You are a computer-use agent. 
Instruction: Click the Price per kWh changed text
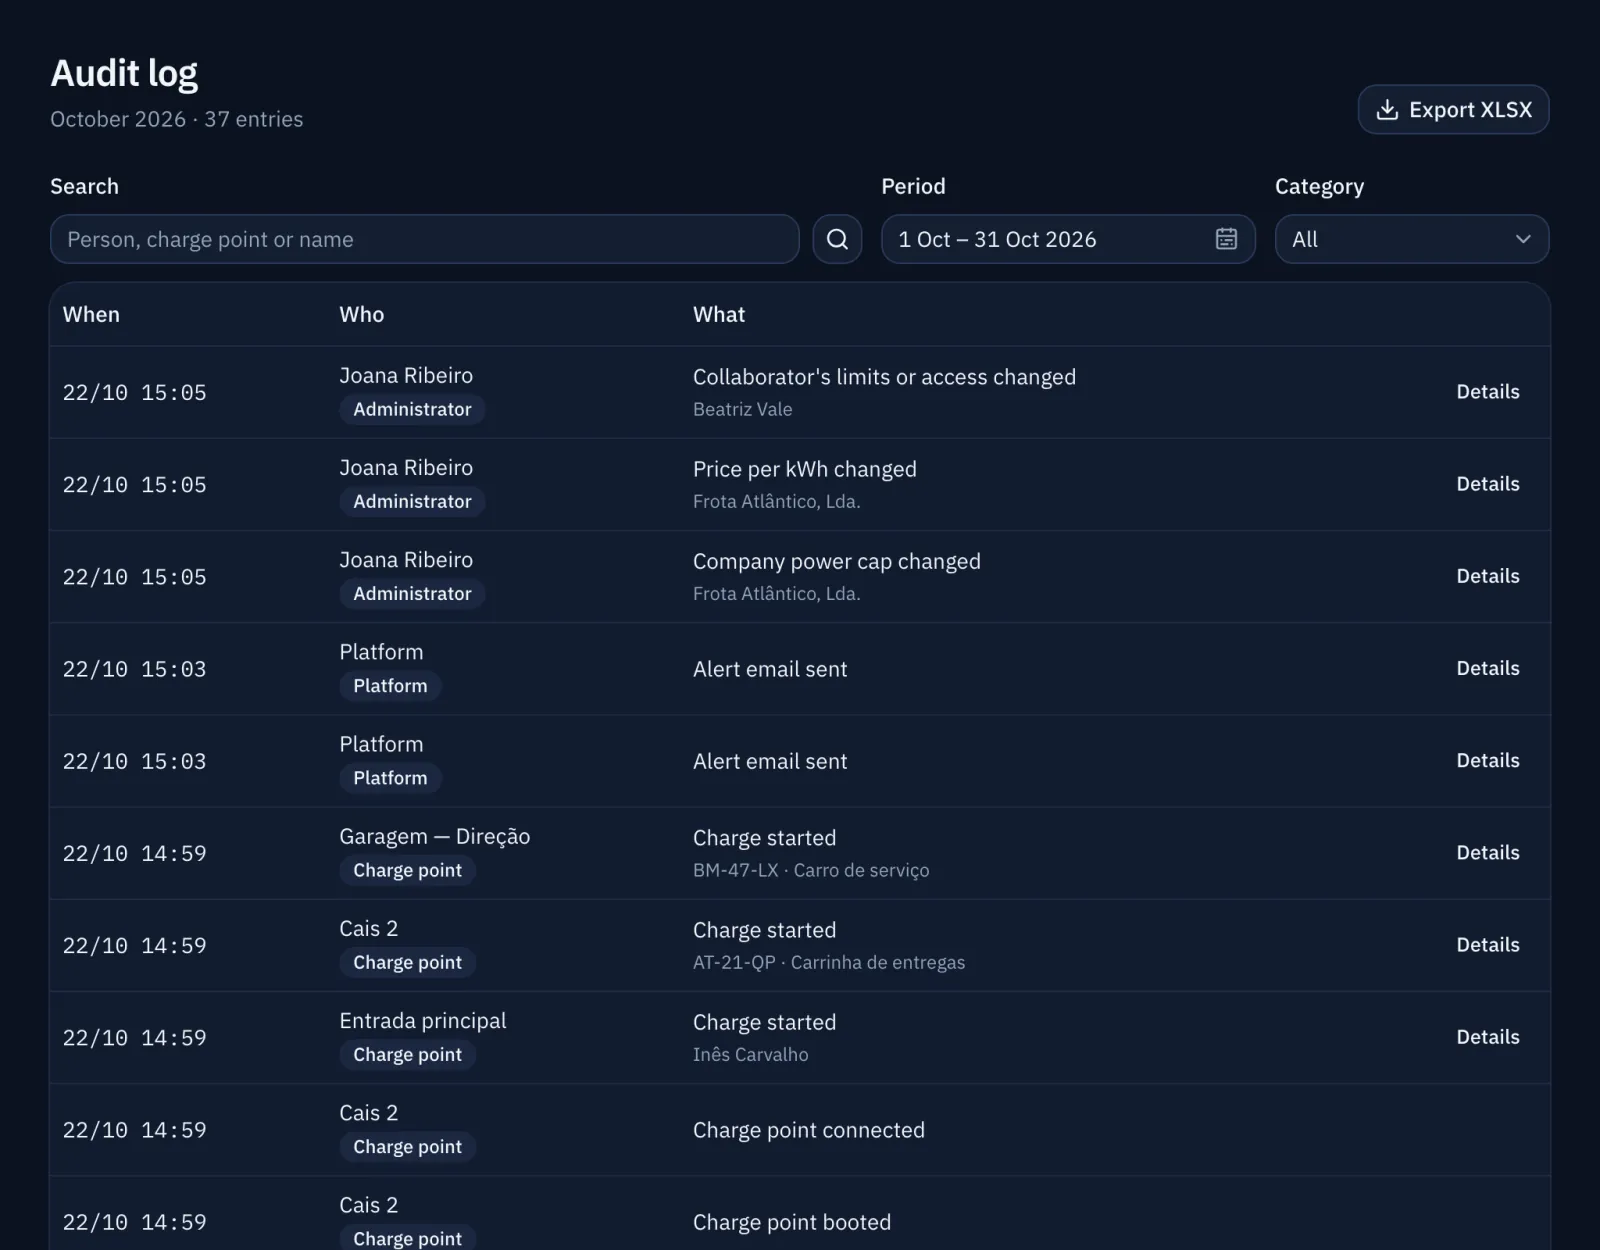[804, 469]
